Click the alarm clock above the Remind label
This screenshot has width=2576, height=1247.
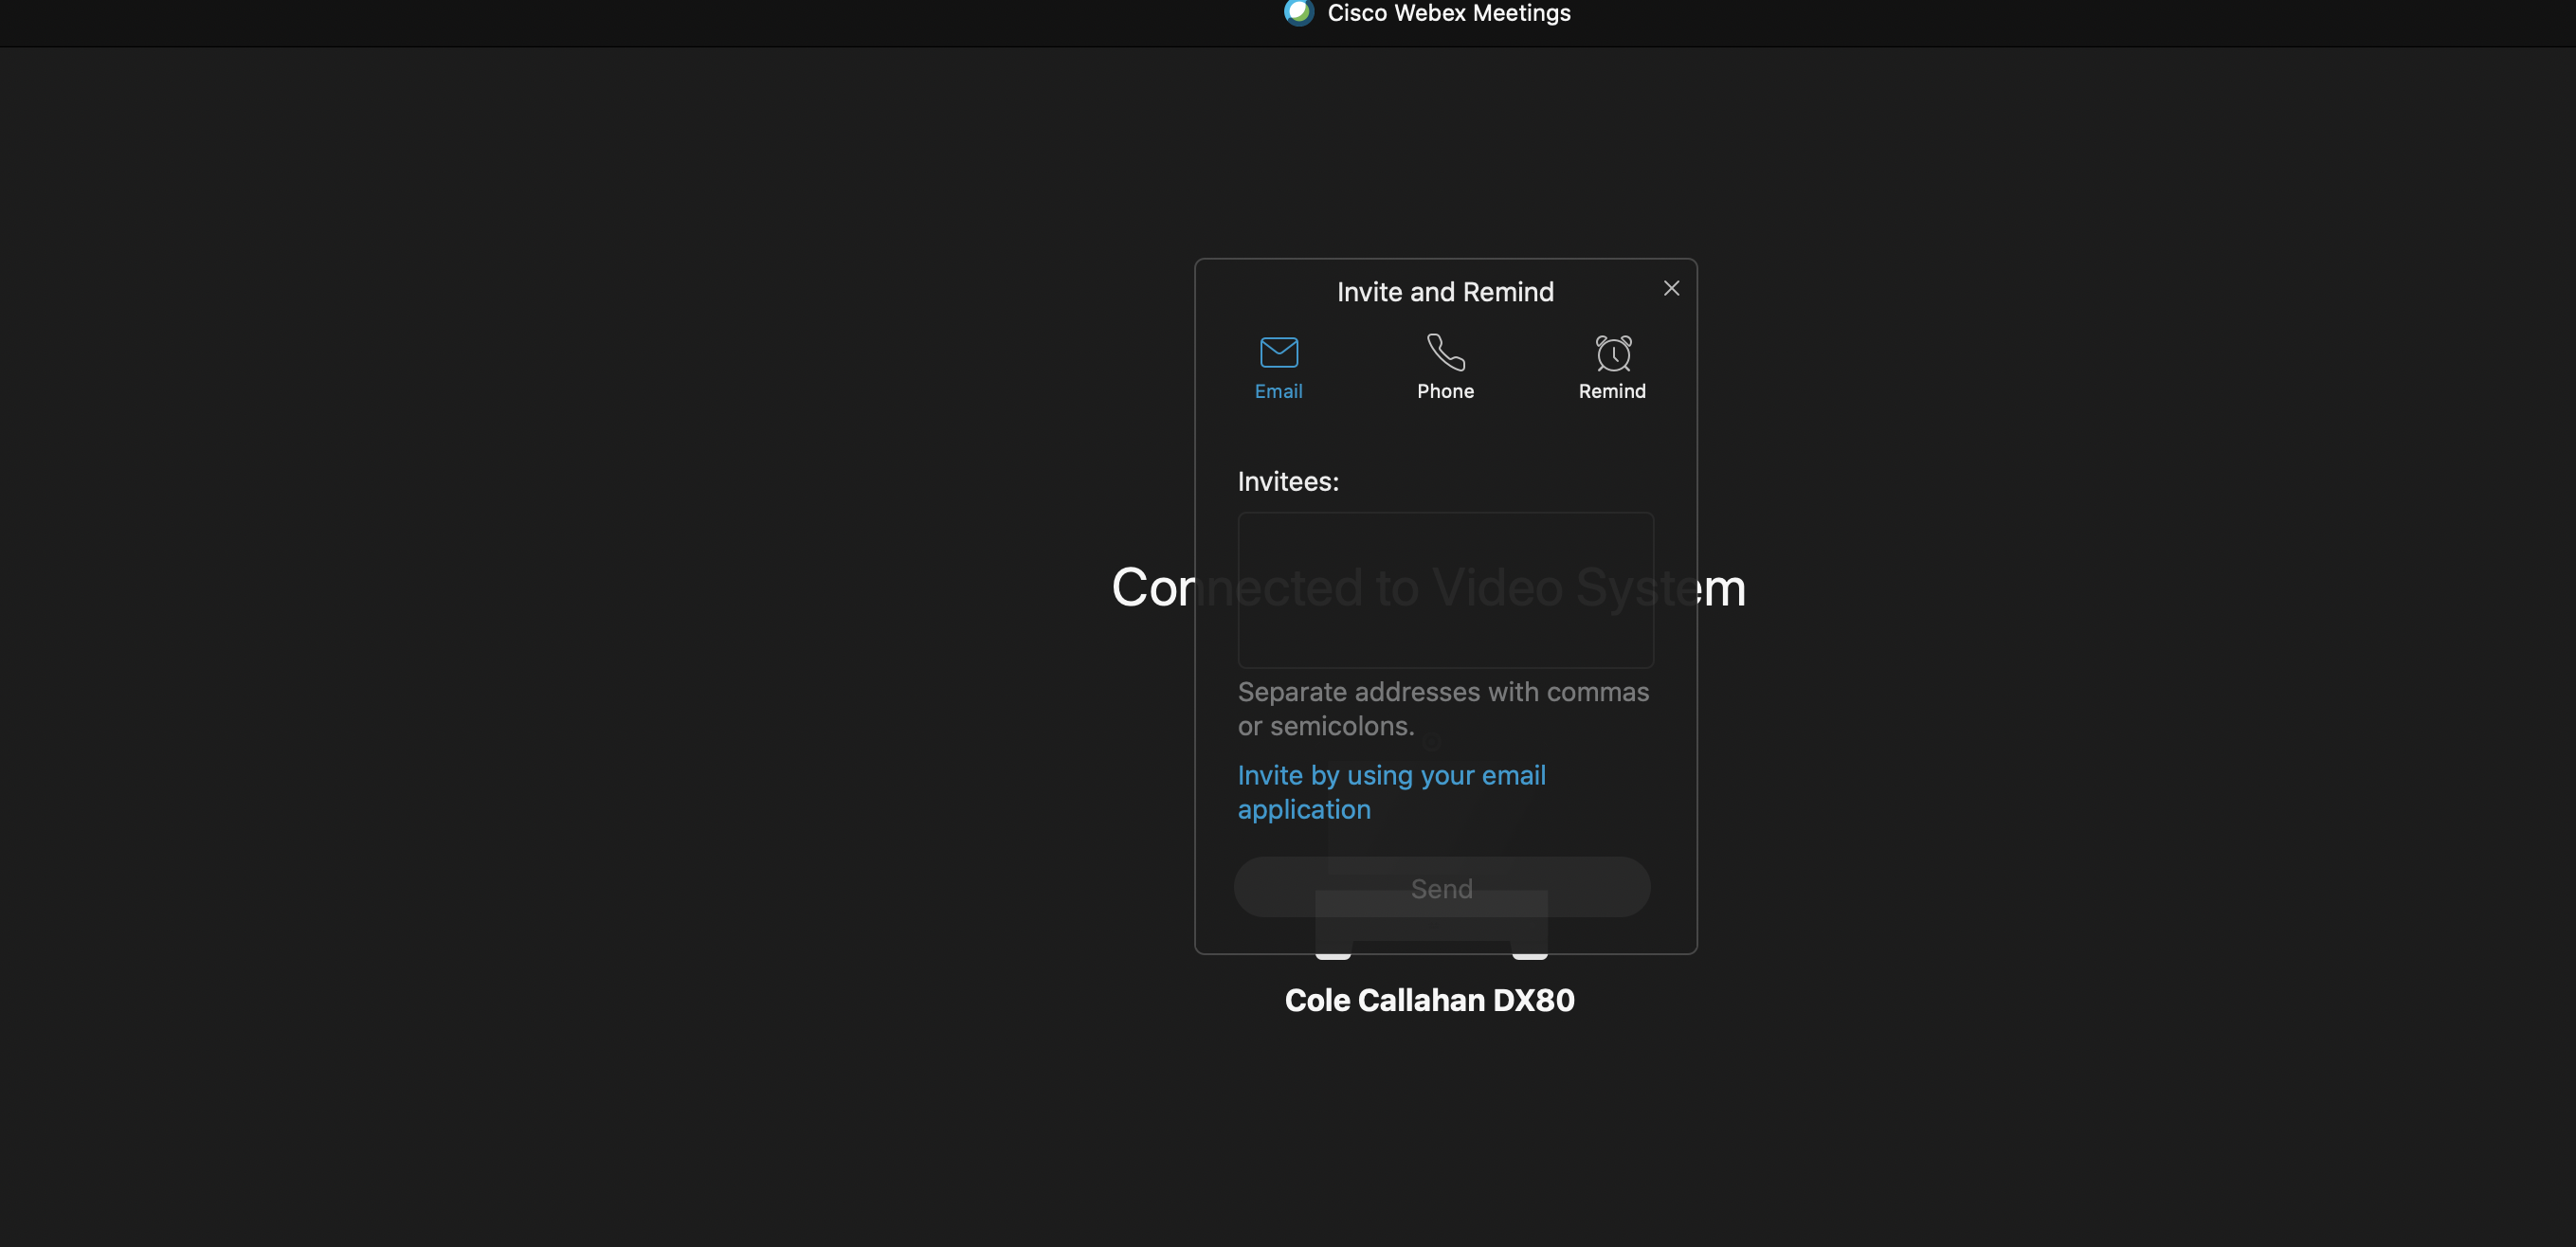[1612, 352]
